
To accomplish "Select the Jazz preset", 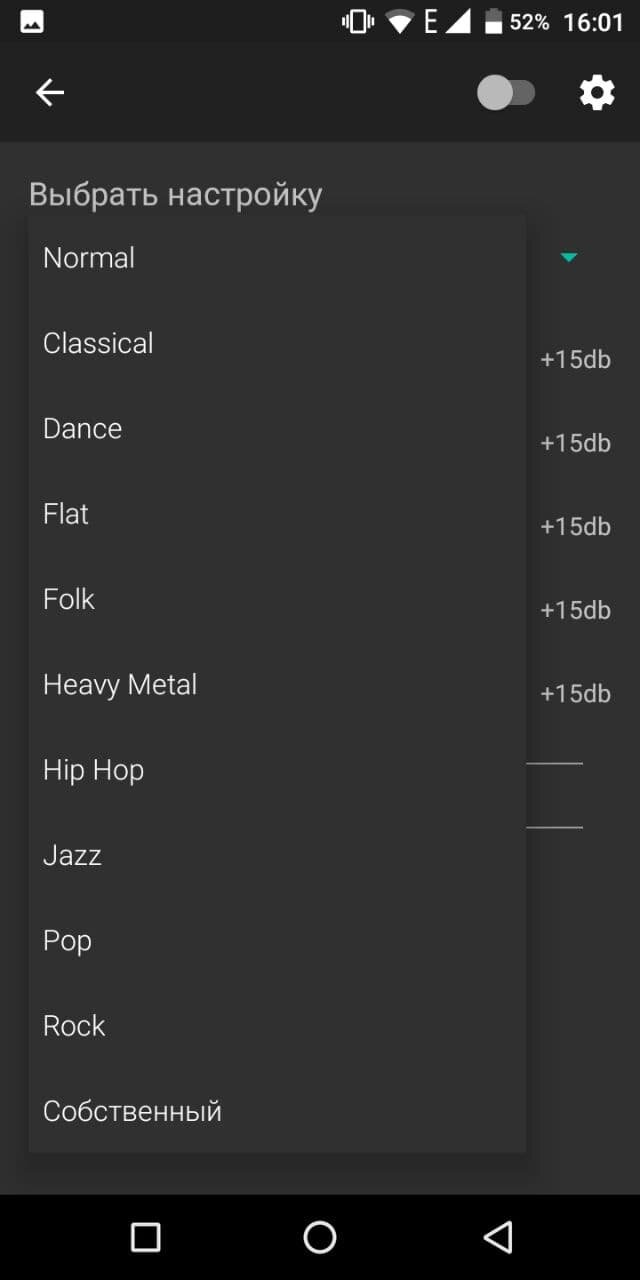I will tap(277, 855).
